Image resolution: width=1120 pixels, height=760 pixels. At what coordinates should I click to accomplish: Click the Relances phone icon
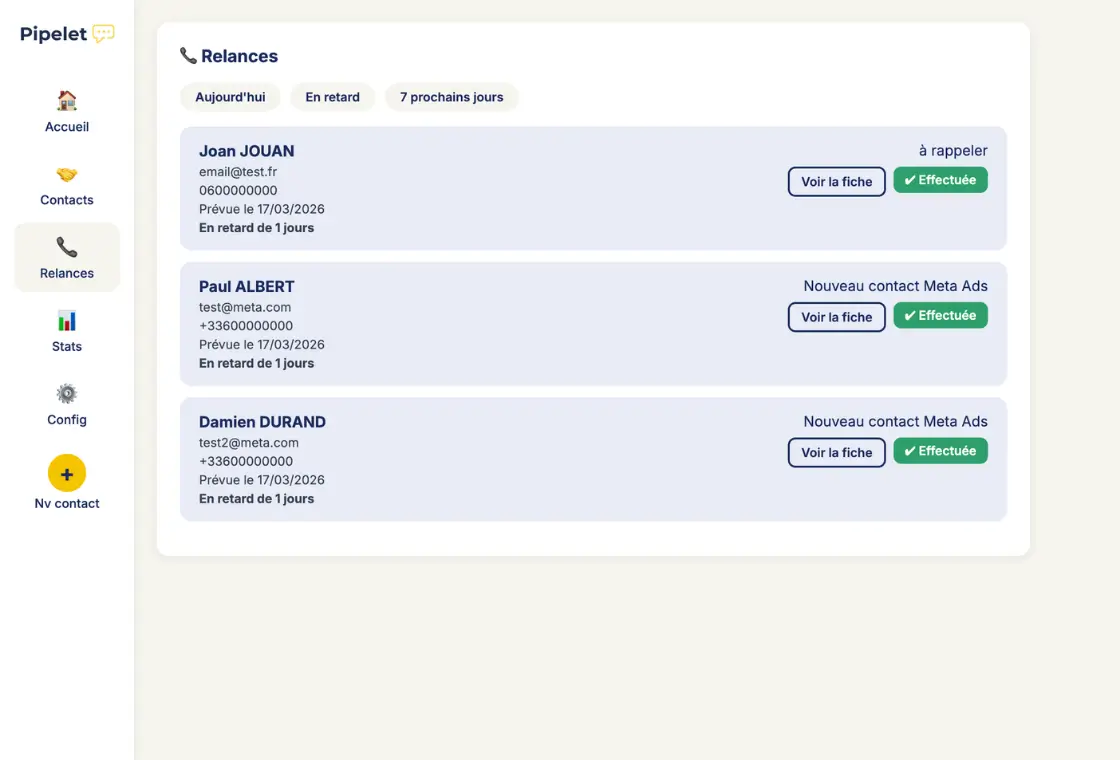point(66,247)
